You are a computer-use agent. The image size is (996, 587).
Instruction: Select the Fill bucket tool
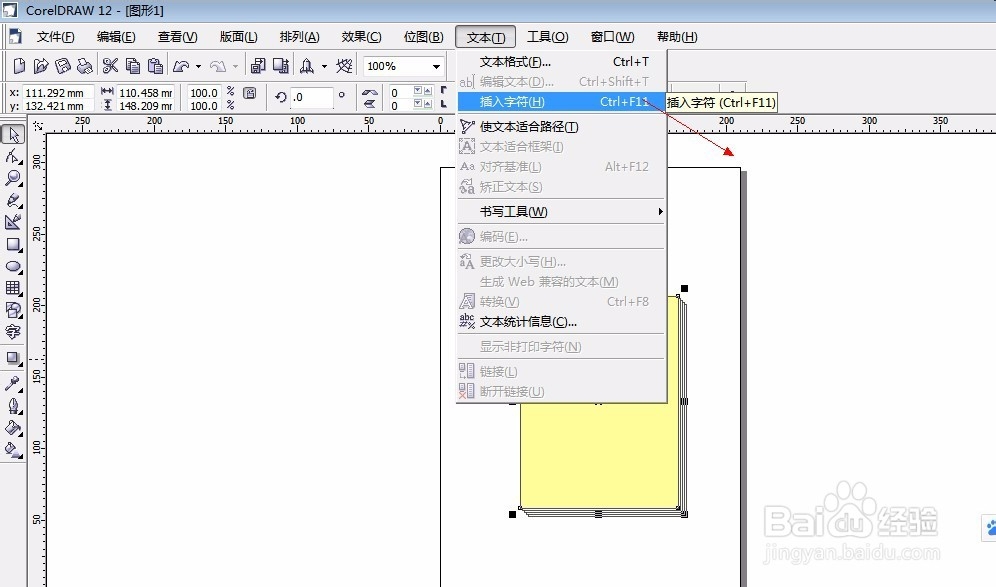[13, 428]
